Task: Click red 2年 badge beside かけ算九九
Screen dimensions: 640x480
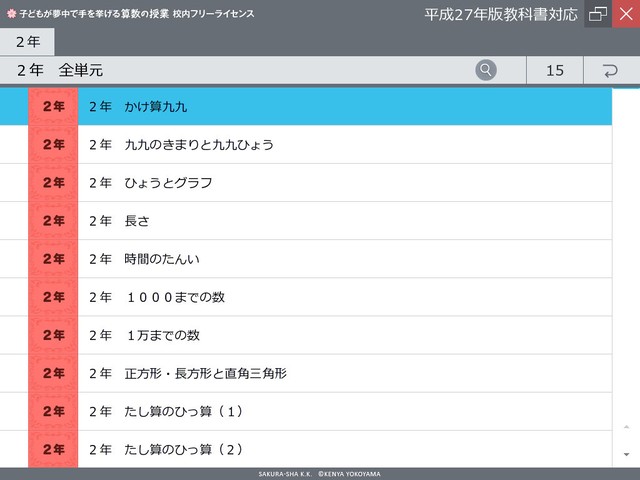Action: click(53, 107)
